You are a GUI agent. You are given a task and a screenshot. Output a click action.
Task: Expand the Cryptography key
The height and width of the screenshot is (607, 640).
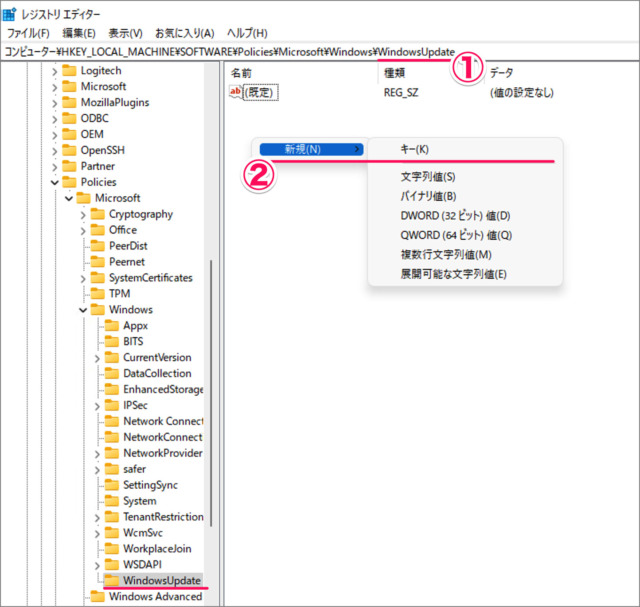[83, 215]
